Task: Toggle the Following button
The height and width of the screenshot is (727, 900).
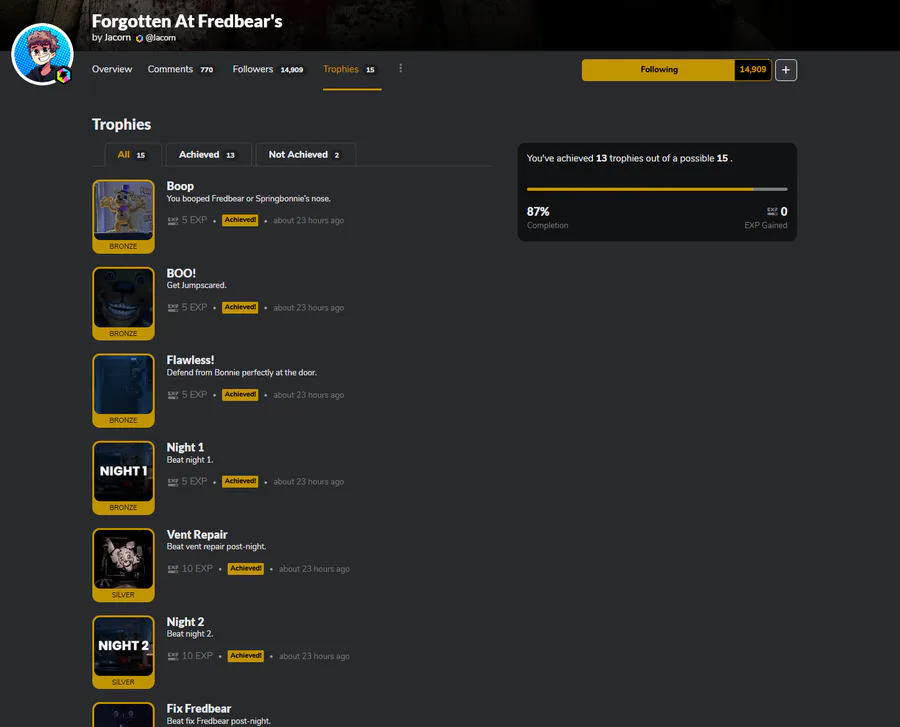Action: [658, 70]
